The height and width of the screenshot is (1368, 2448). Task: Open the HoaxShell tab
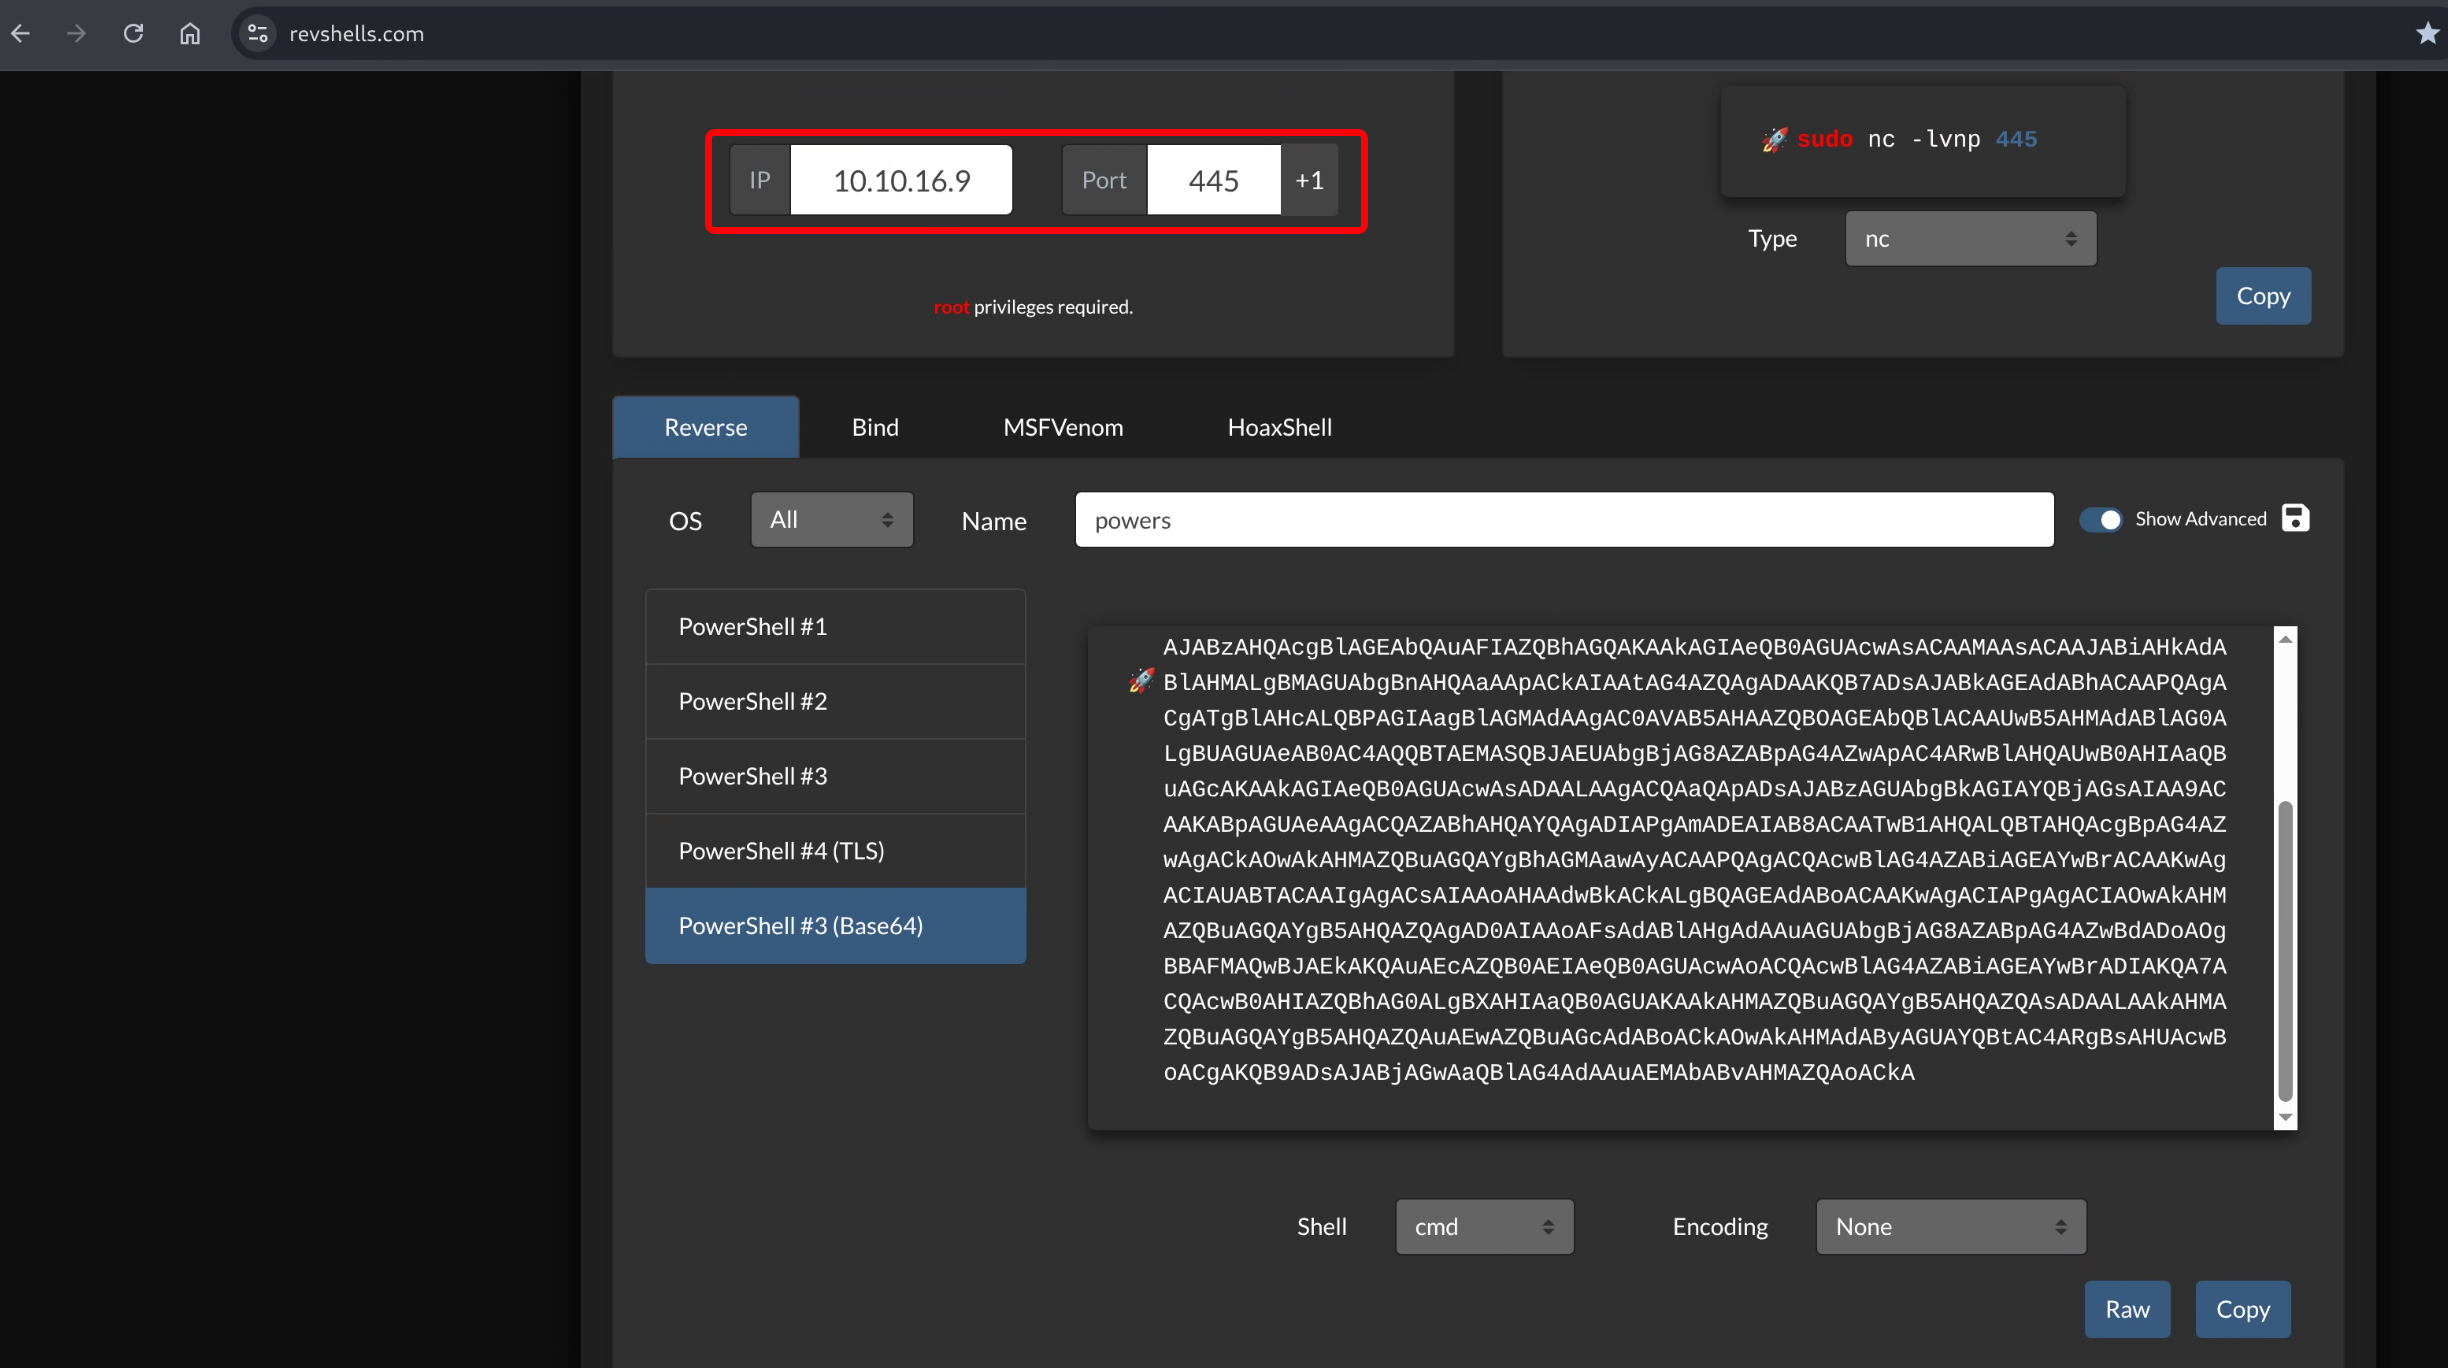pos(1279,427)
